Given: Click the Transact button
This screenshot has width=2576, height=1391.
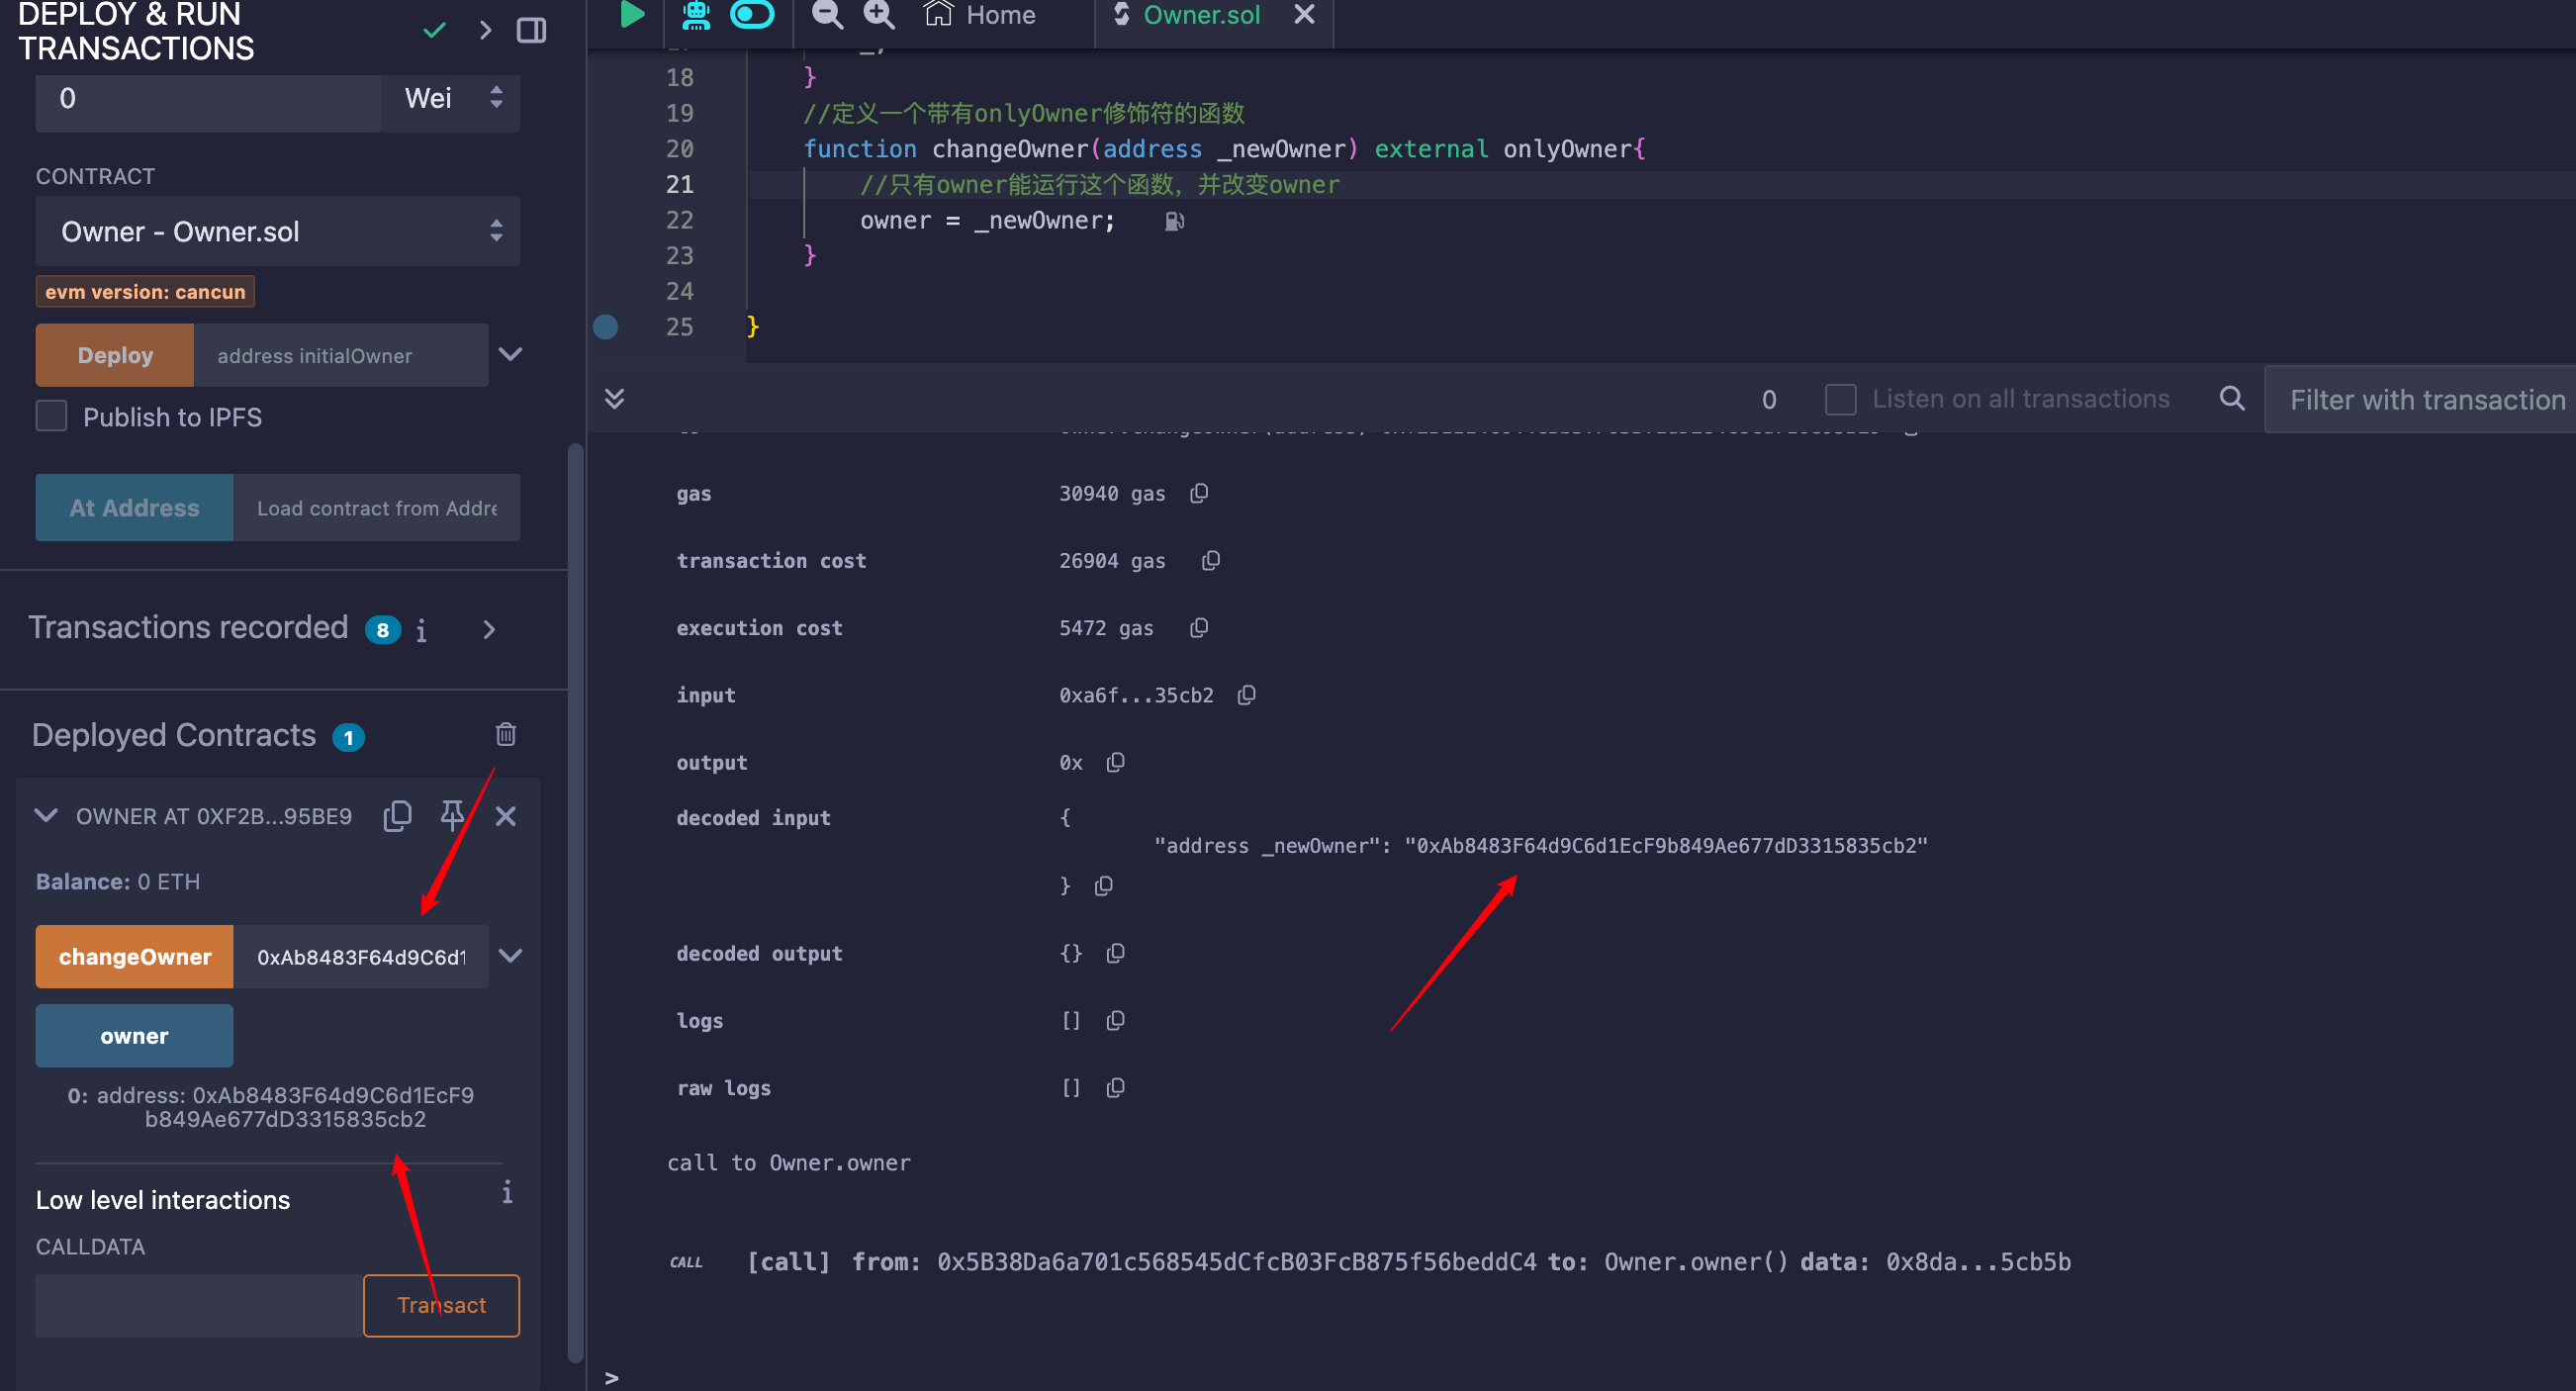Looking at the screenshot, I should tap(441, 1304).
